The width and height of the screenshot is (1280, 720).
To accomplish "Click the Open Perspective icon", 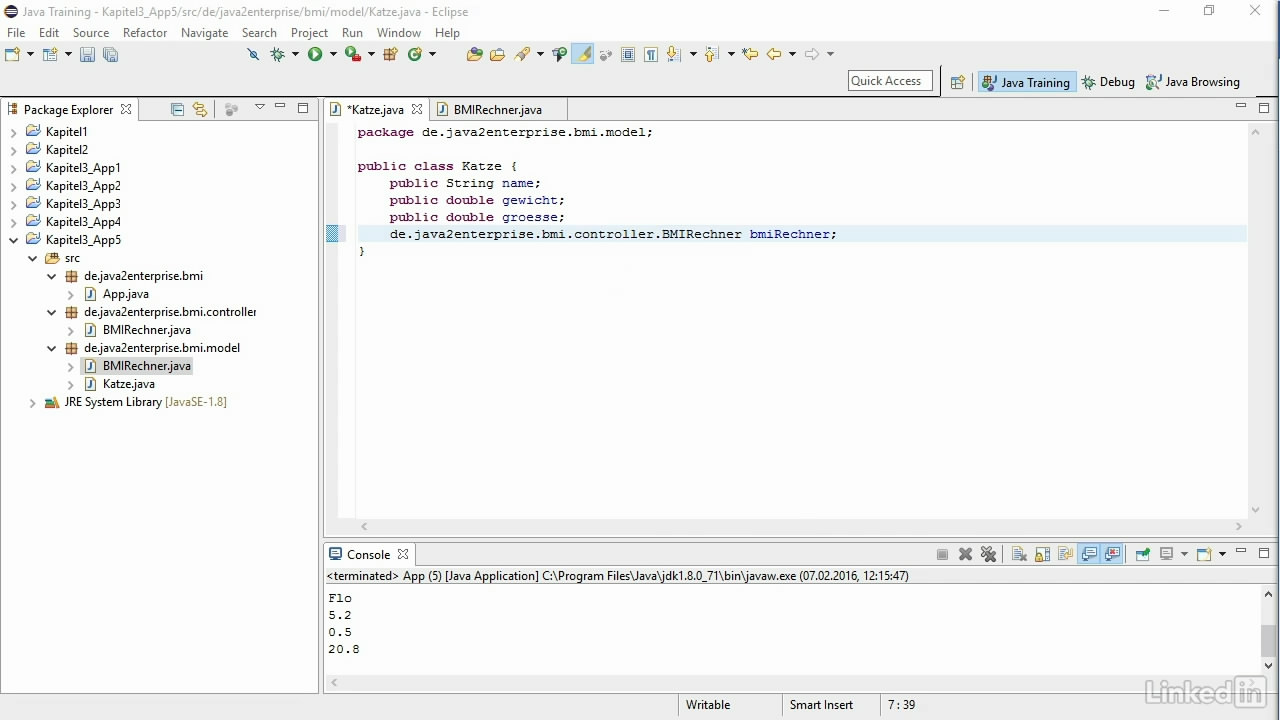I will pyautogui.click(x=957, y=82).
